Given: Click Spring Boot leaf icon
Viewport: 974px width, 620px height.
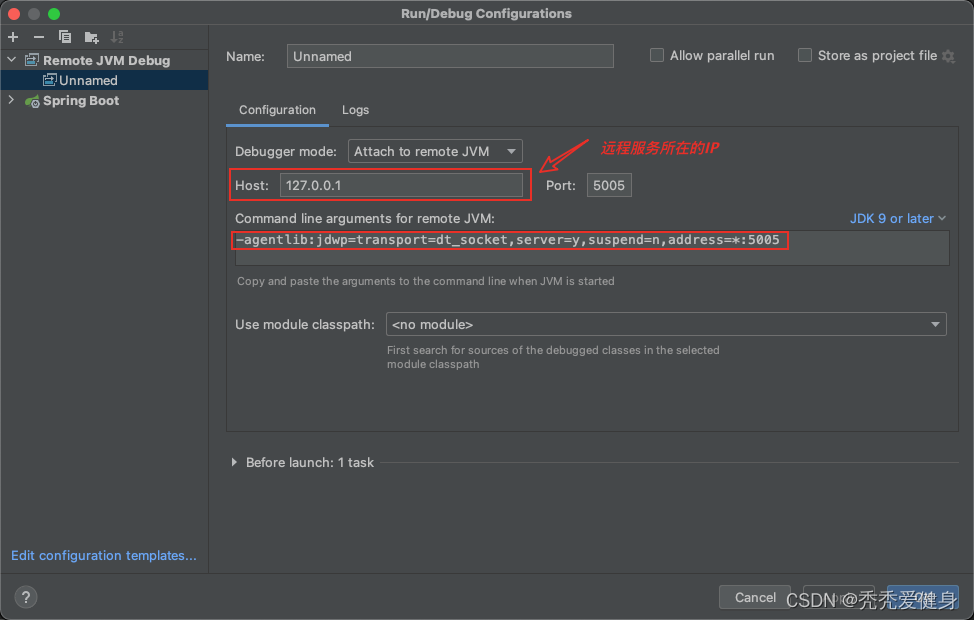Looking at the screenshot, I should pyautogui.click(x=32, y=101).
